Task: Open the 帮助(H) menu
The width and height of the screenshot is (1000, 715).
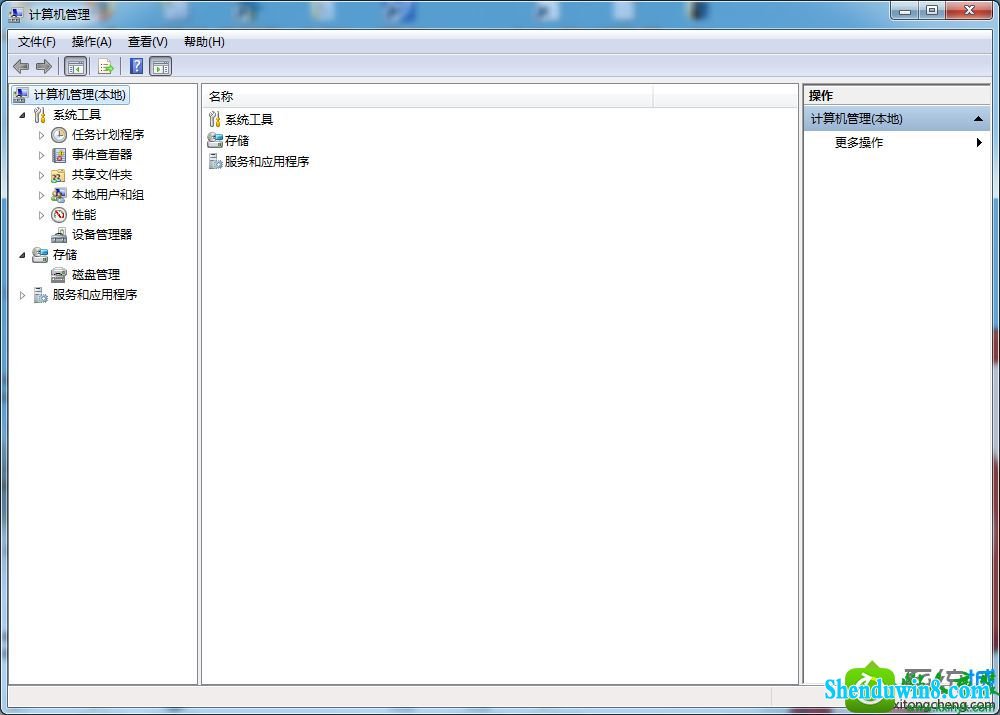Action: click(204, 42)
